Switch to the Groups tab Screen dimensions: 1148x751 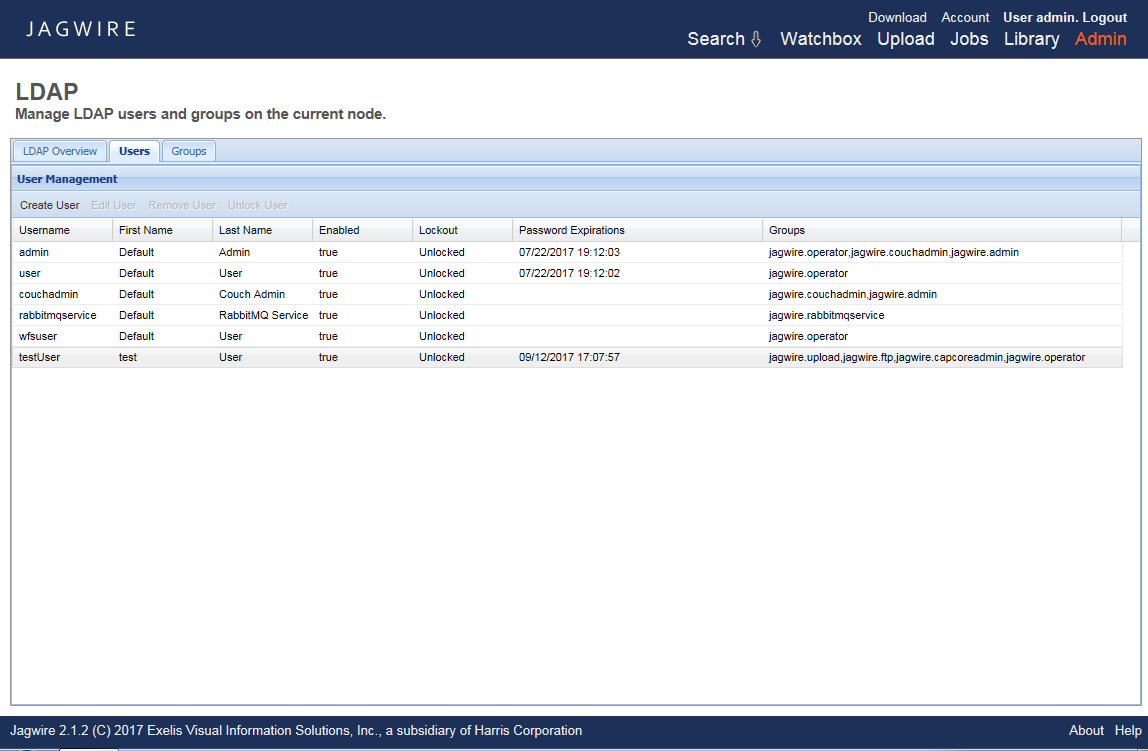(188, 151)
